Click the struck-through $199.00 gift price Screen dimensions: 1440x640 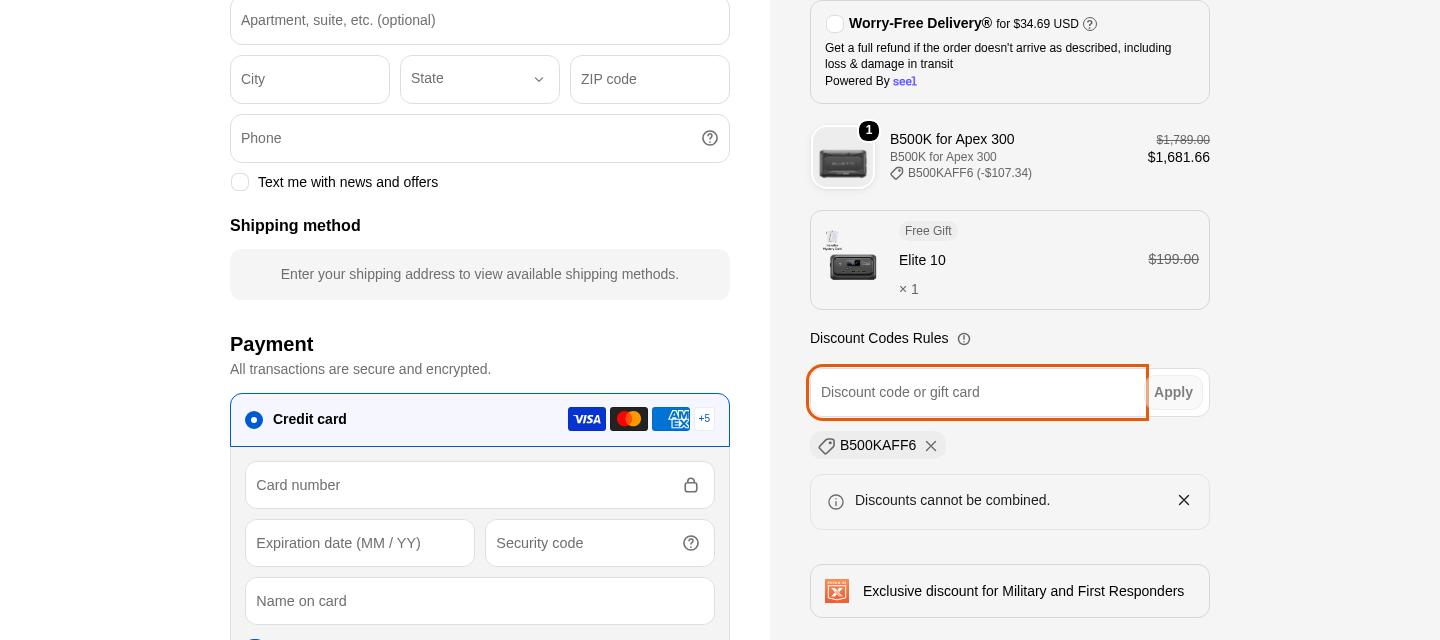(1173, 259)
